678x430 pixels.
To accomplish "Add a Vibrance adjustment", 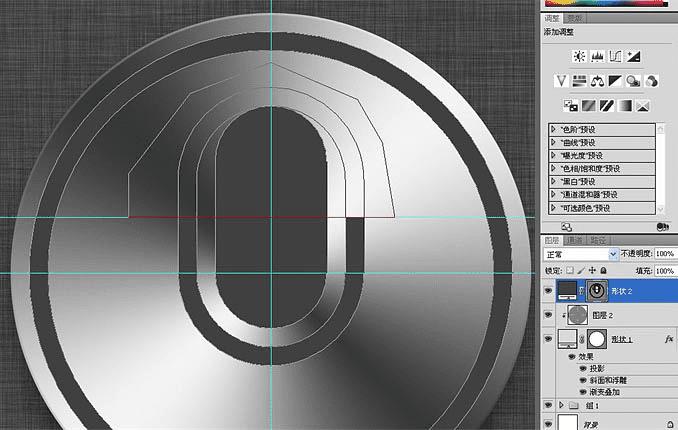I will click(561, 81).
